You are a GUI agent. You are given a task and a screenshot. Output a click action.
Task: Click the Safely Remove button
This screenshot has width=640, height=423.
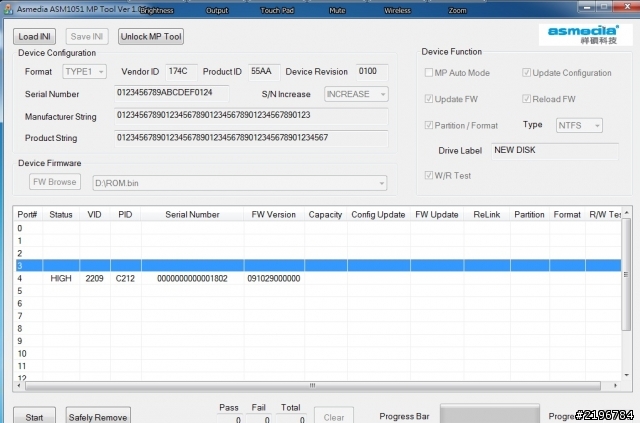pyautogui.click(x=98, y=416)
